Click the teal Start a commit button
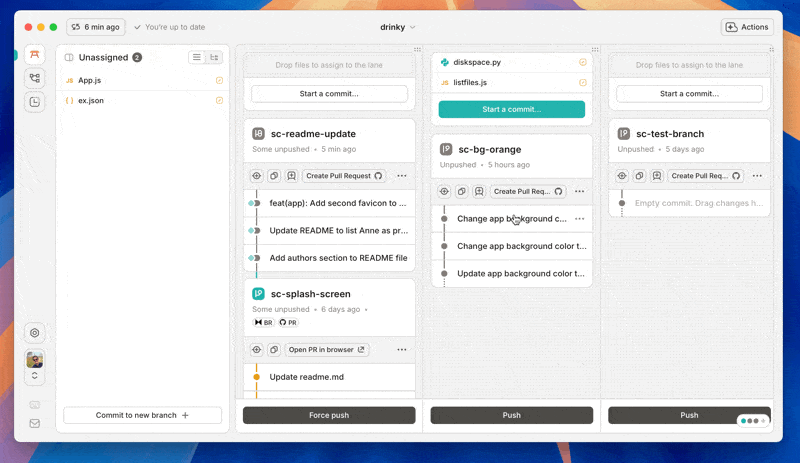The image size is (800, 463). [x=511, y=109]
